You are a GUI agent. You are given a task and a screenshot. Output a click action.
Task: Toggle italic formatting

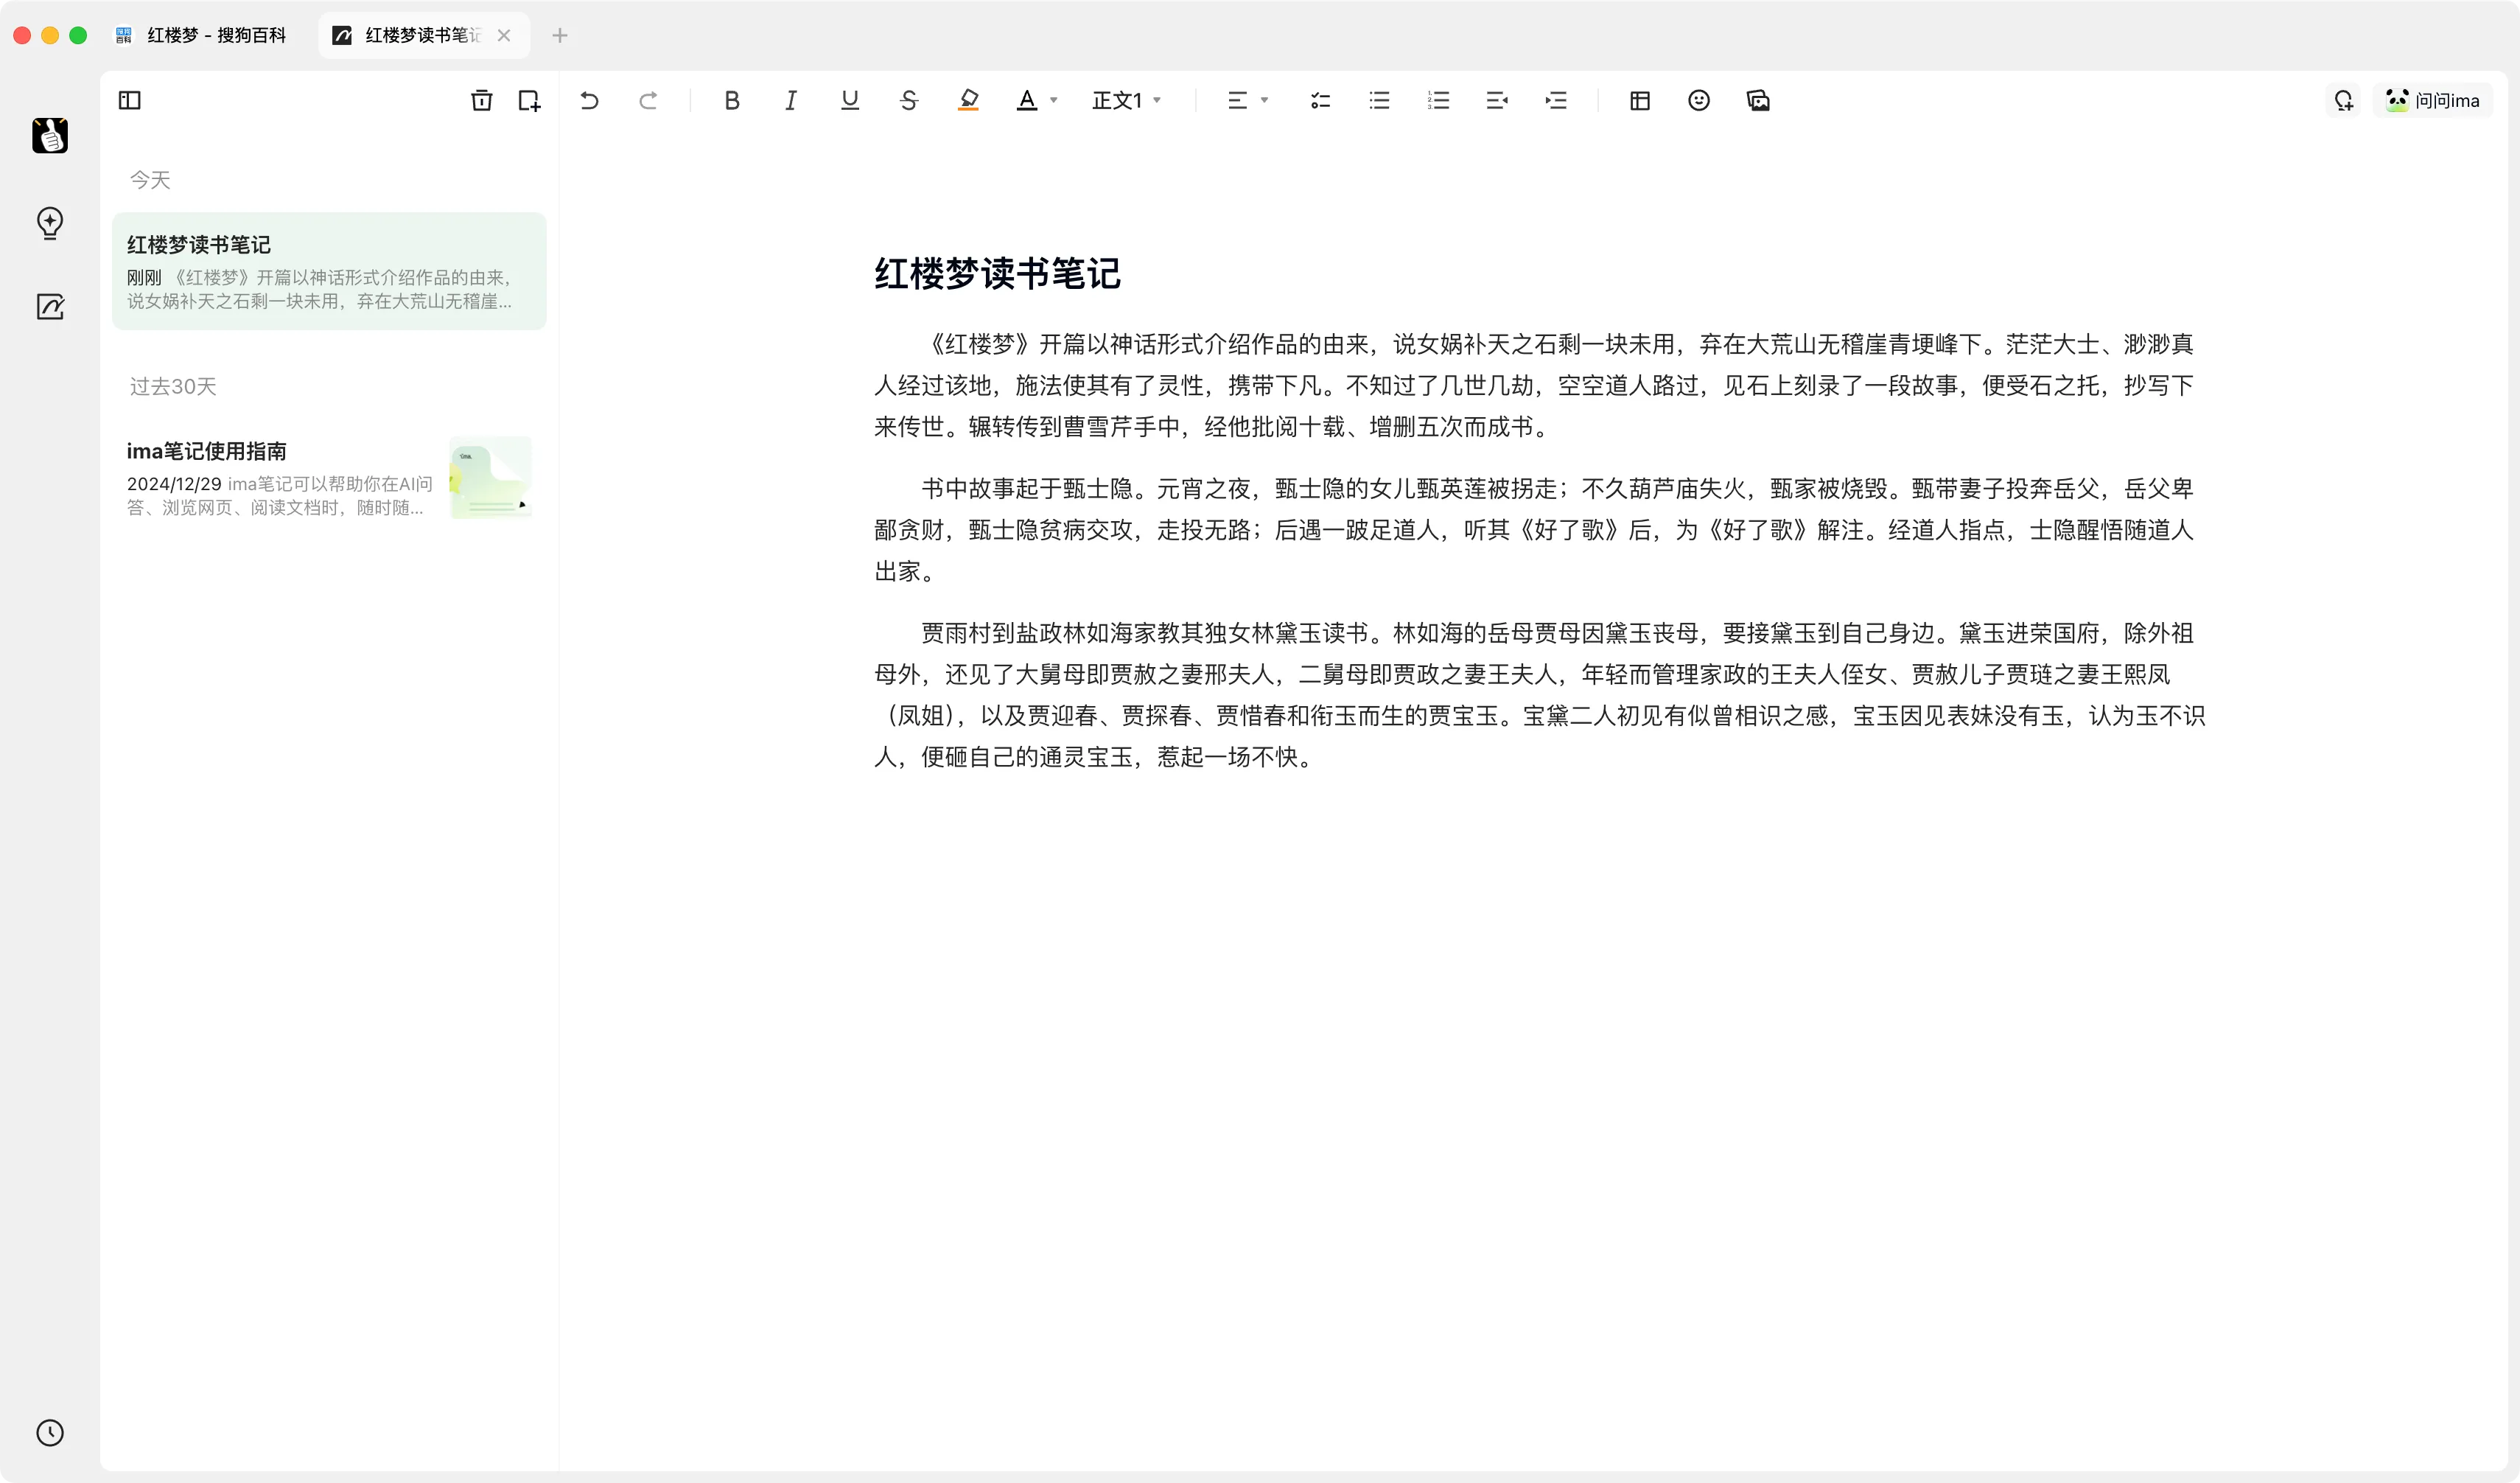pos(790,100)
